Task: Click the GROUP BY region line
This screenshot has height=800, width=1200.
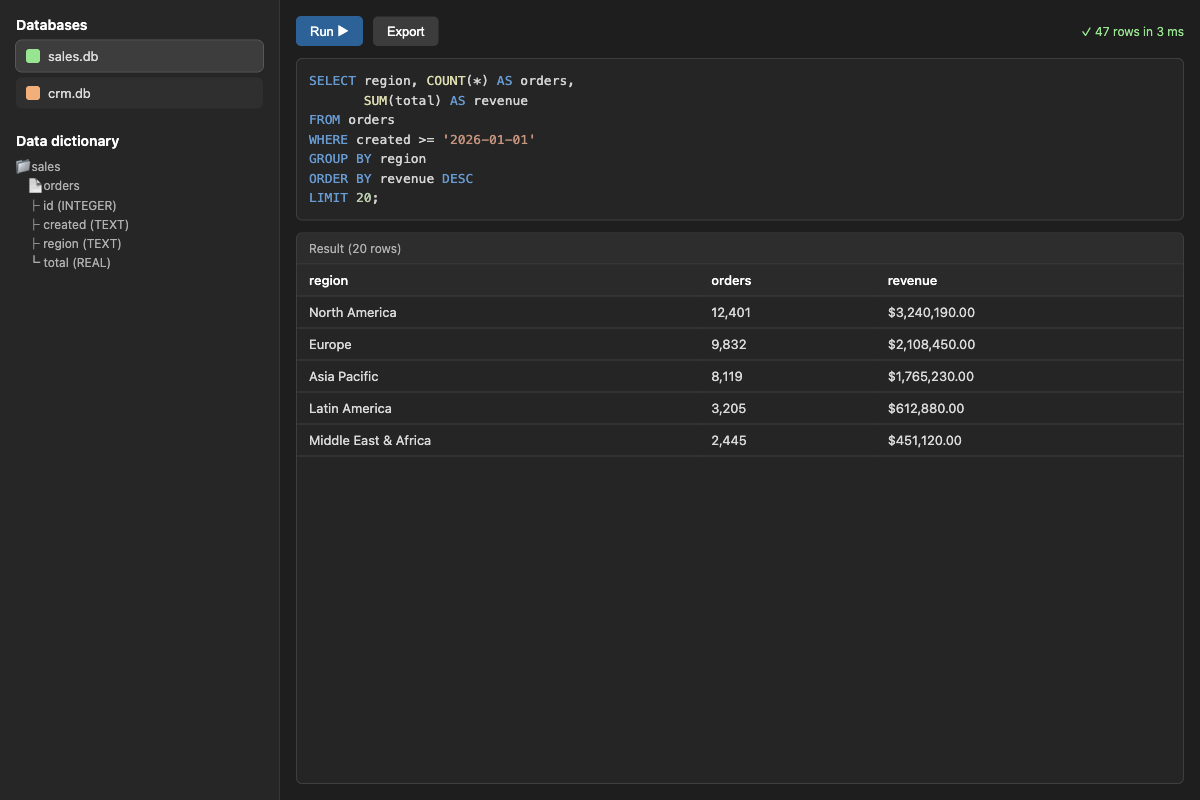Action: 367,159
